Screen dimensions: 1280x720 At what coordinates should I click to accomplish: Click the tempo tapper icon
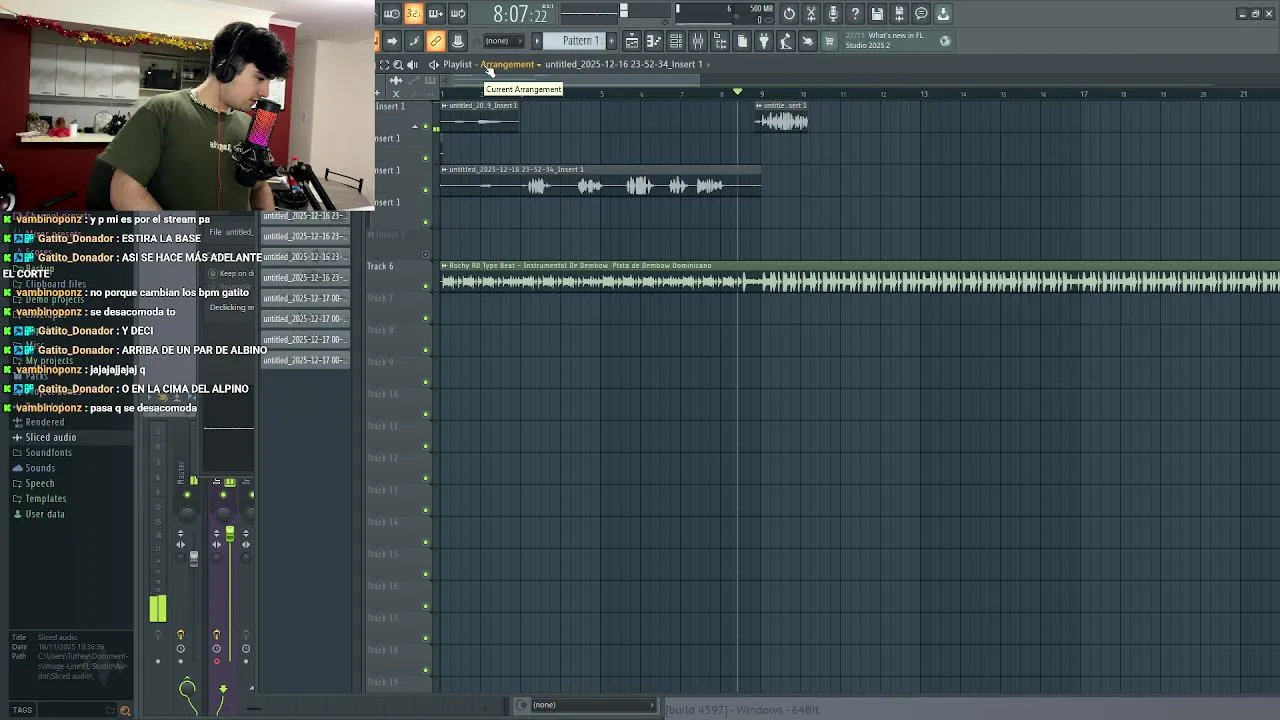pyautogui.click(x=786, y=41)
